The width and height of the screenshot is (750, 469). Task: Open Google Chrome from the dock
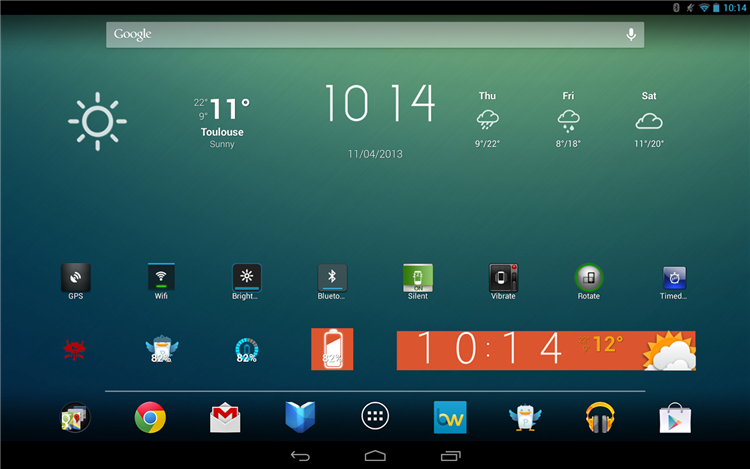[x=150, y=417]
